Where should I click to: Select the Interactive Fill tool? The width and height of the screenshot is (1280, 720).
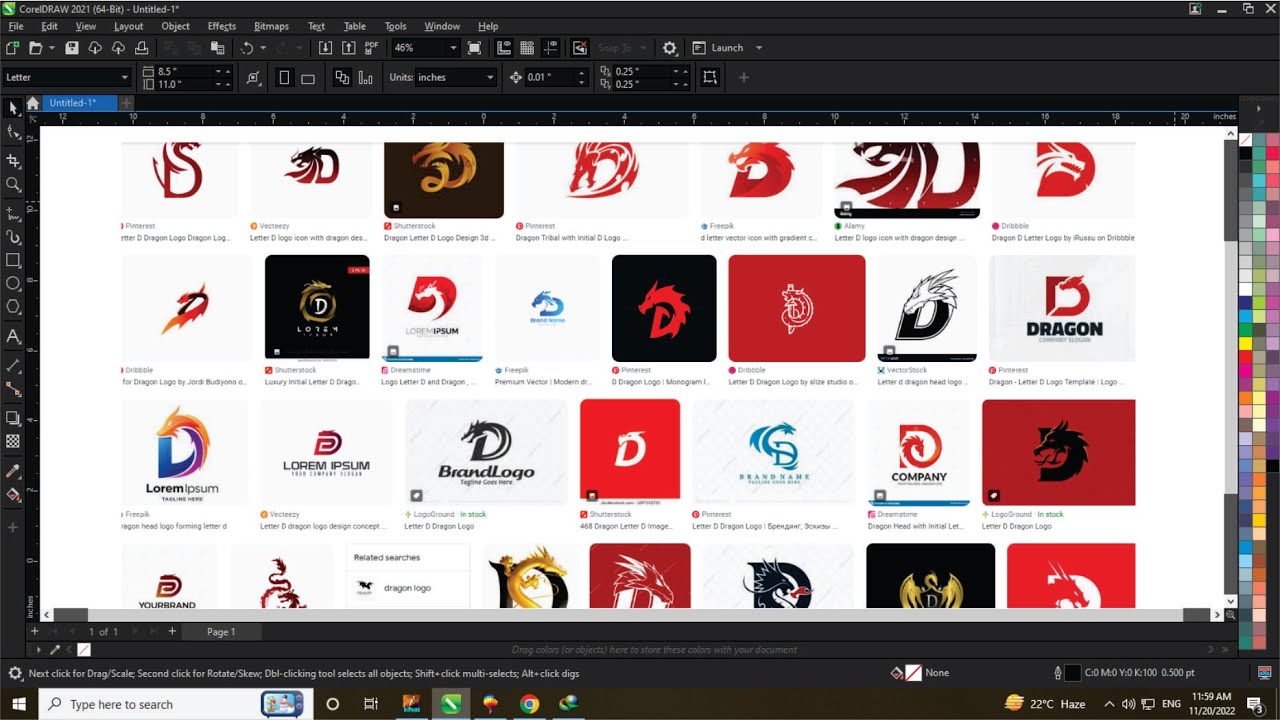pyautogui.click(x=13, y=494)
